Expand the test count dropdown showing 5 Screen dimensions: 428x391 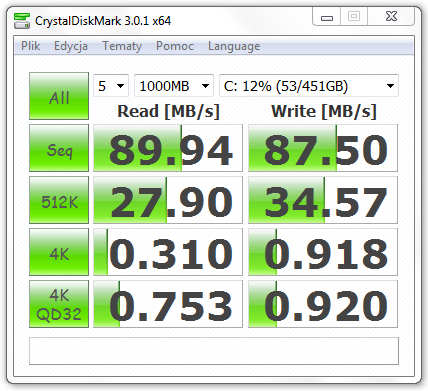coord(111,86)
